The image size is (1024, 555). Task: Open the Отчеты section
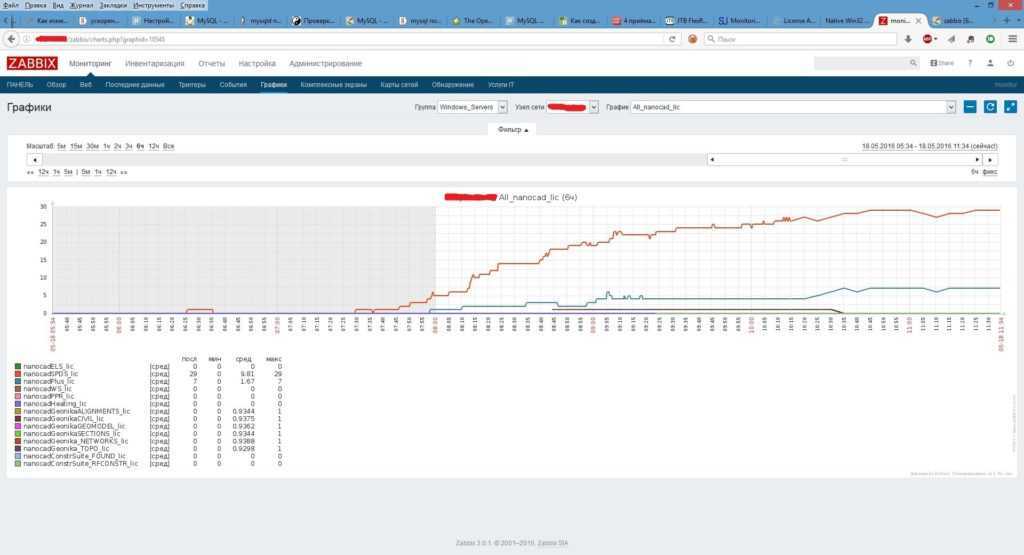pos(212,63)
